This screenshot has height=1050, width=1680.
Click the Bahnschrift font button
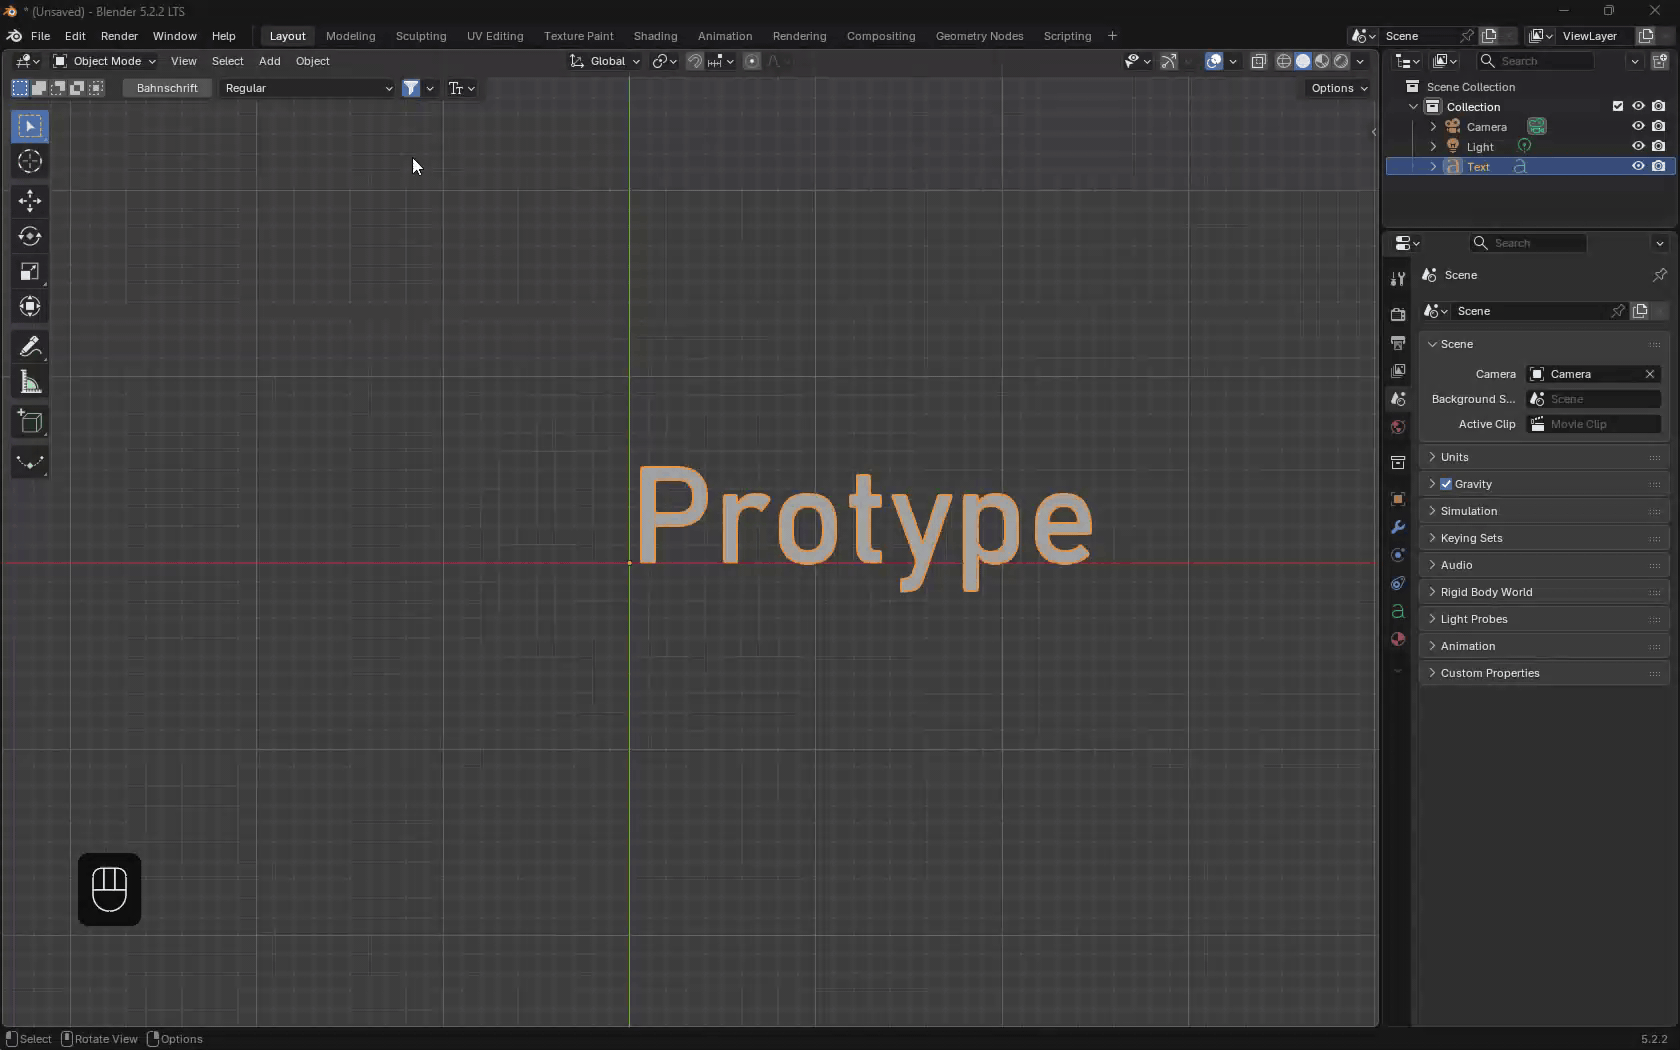tap(167, 88)
